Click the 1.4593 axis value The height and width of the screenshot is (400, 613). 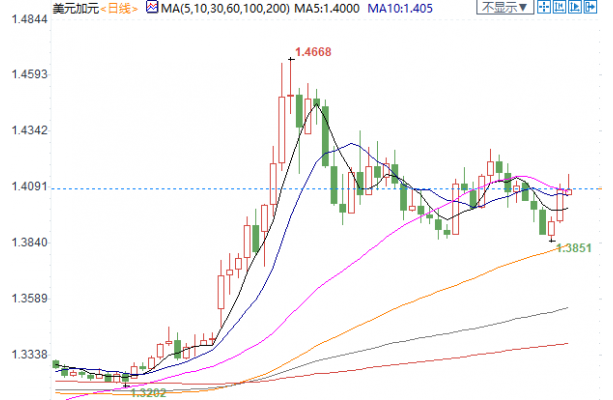pos(30,74)
